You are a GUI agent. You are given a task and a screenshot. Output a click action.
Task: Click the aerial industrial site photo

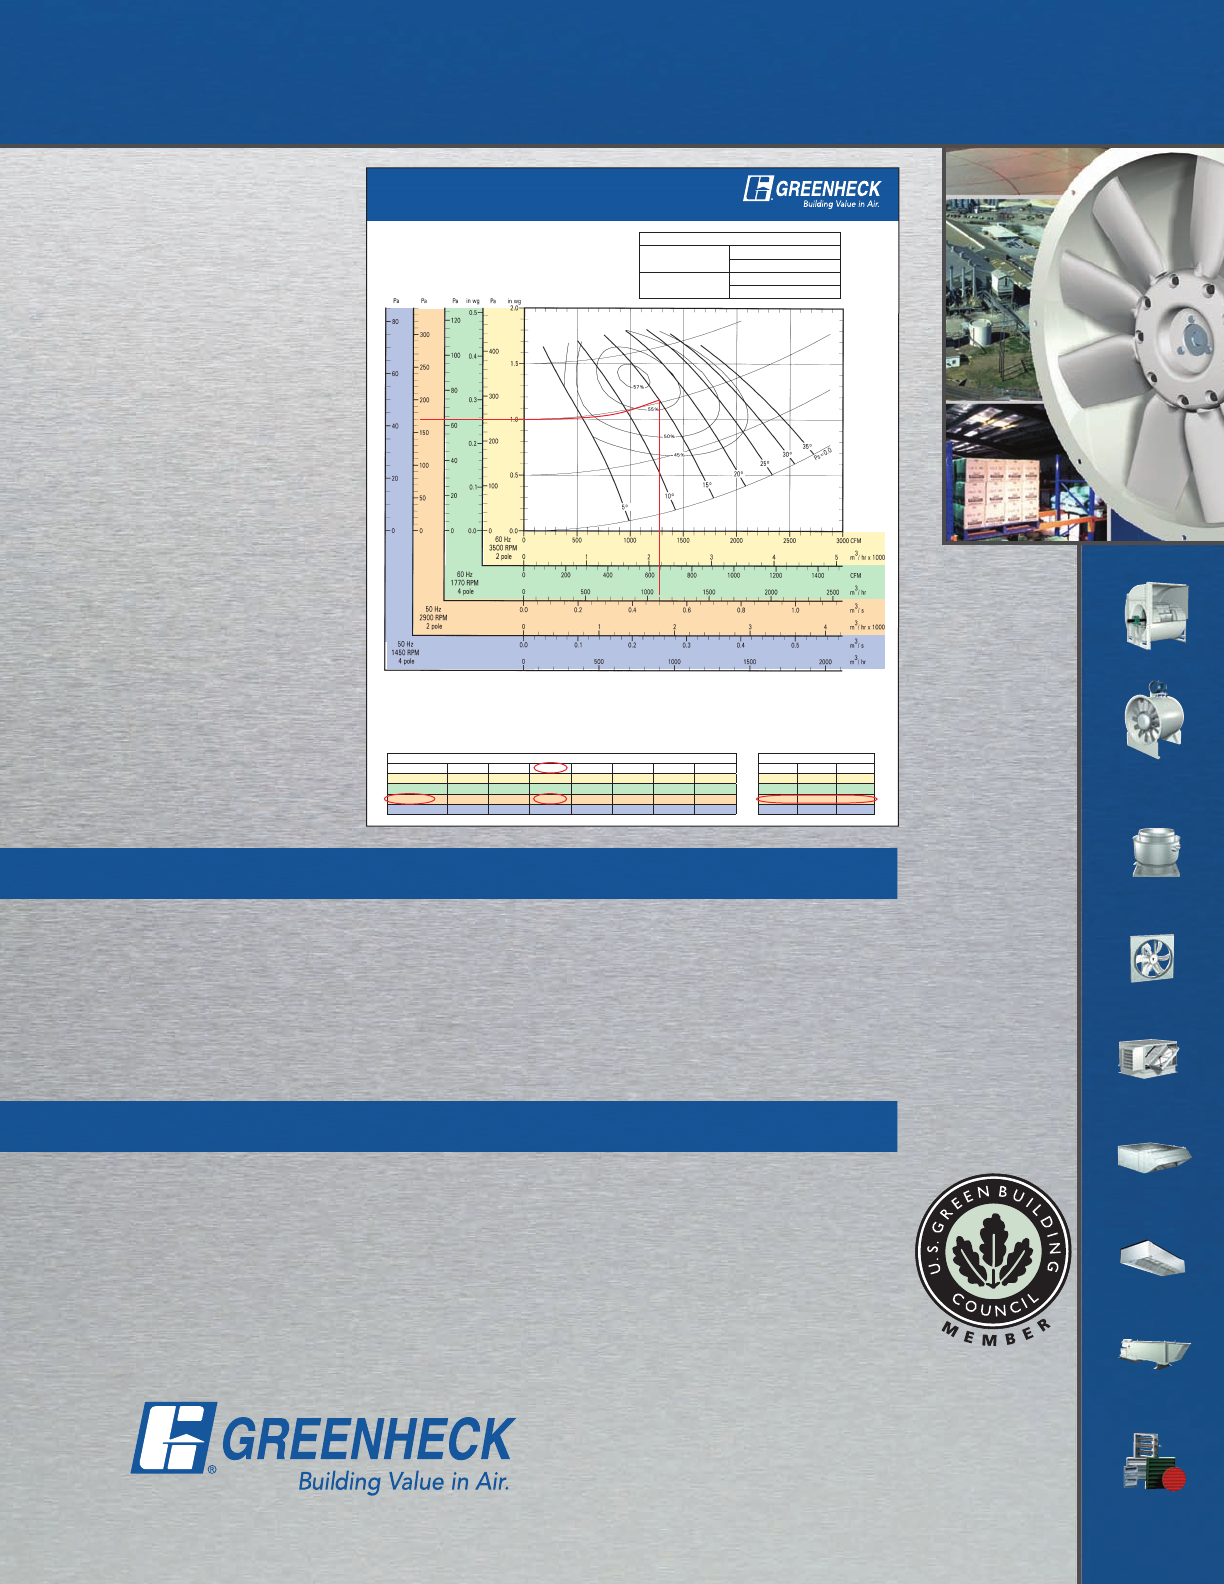click(990, 275)
